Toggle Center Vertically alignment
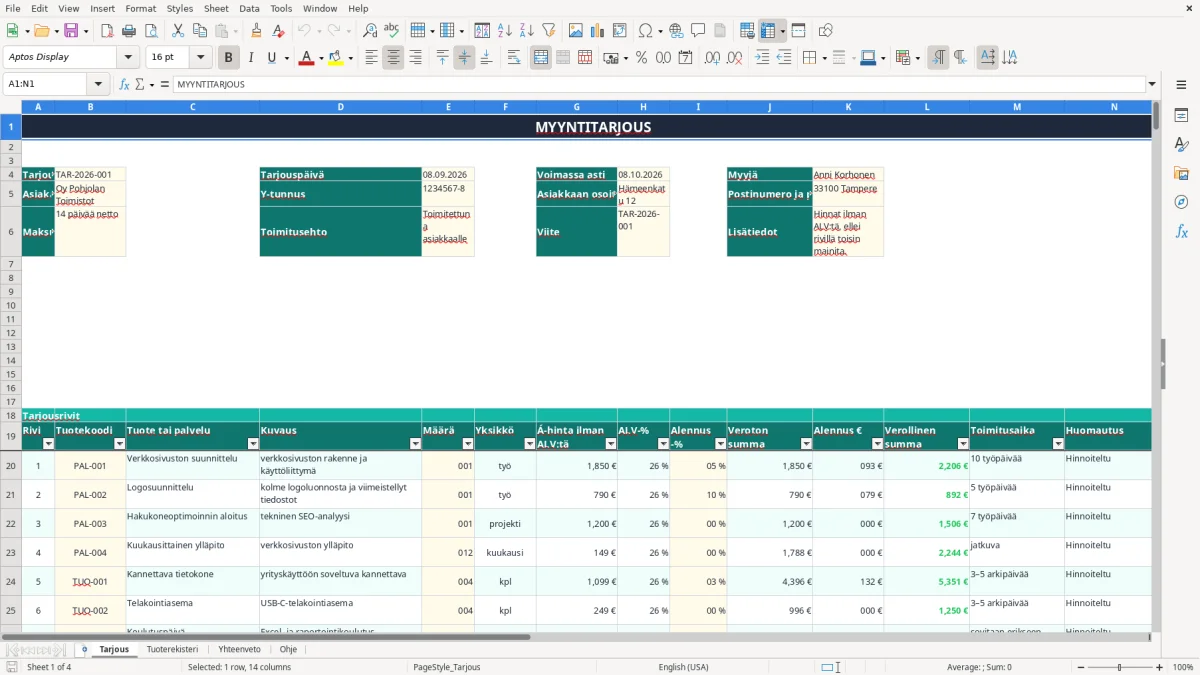Viewport: 1200px width, 675px height. pyautogui.click(x=464, y=58)
